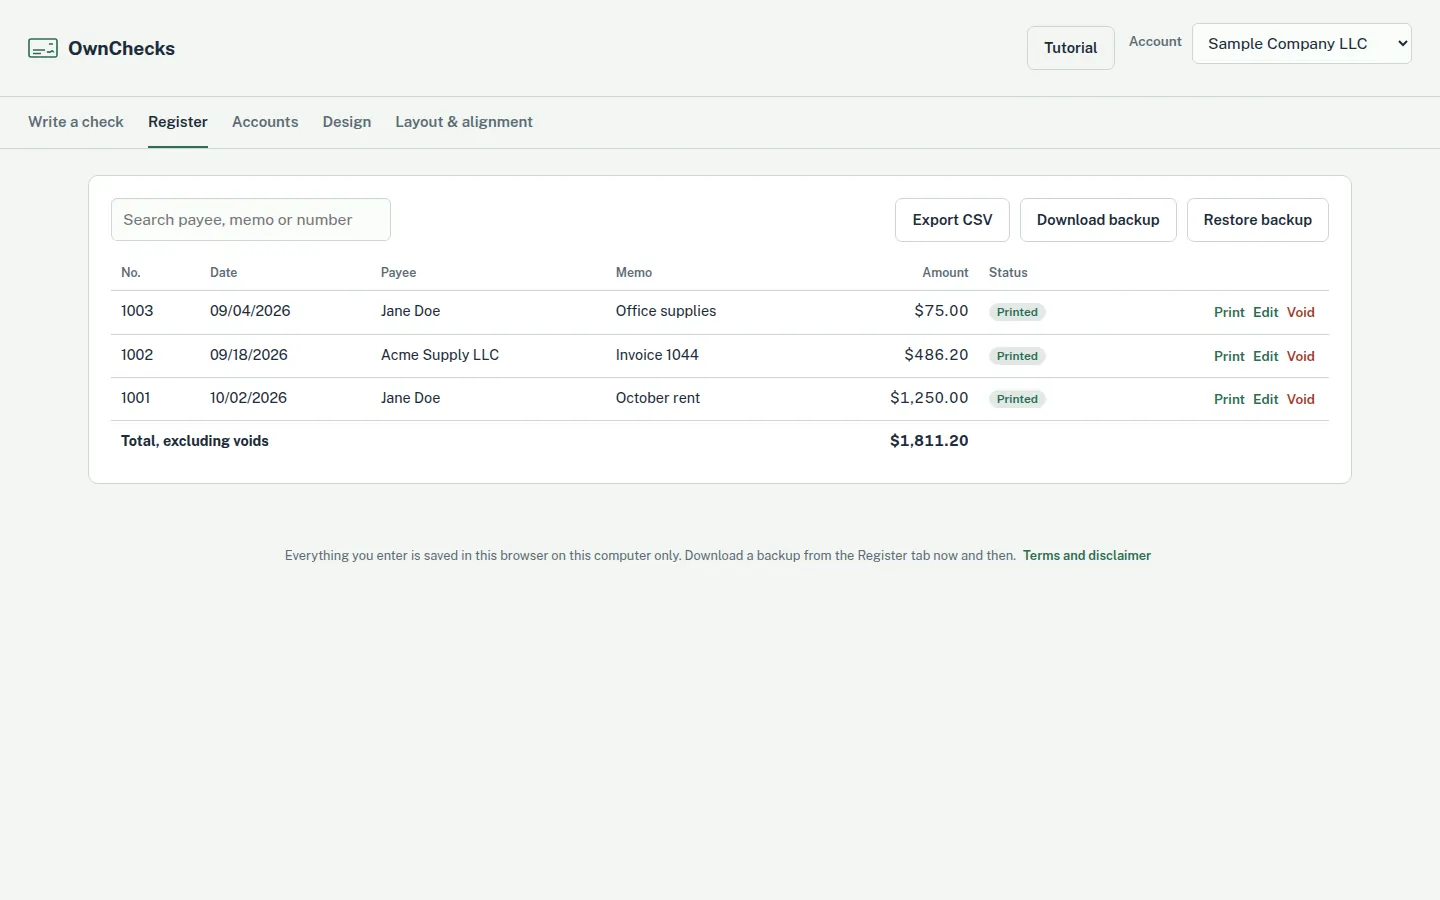
Task: Click Printed status badge on check 1001
Action: 1017,399
